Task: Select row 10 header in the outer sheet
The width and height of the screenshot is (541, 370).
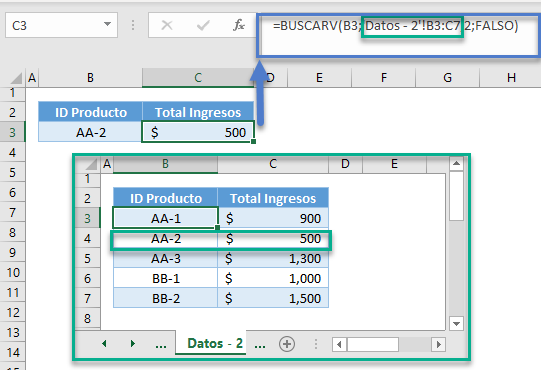Action: click(12, 273)
